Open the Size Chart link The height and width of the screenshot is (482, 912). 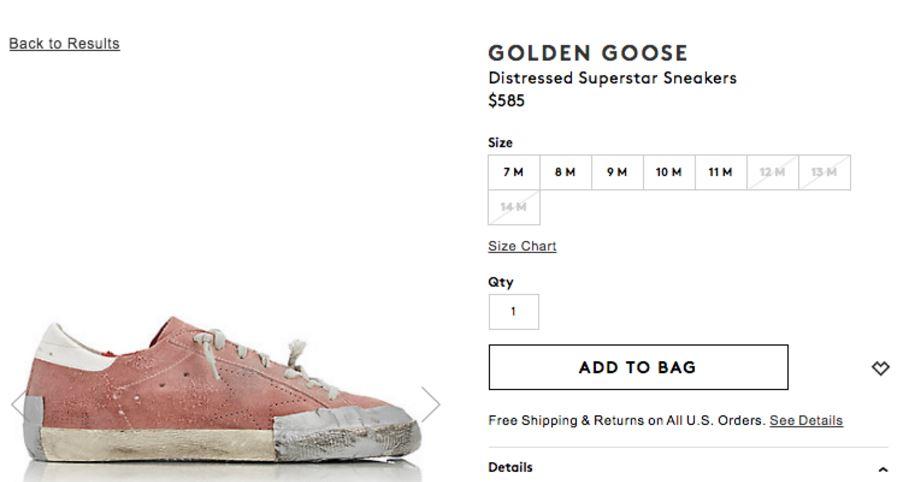click(x=522, y=246)
